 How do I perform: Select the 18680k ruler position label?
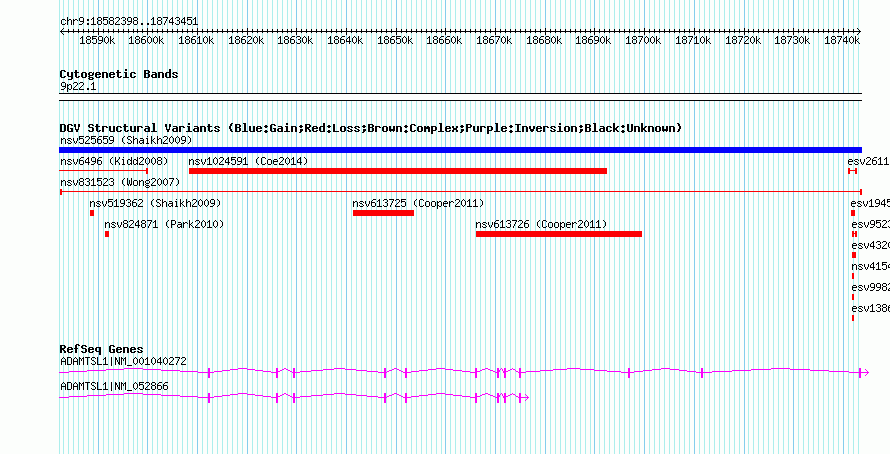(x=544, y=41)
